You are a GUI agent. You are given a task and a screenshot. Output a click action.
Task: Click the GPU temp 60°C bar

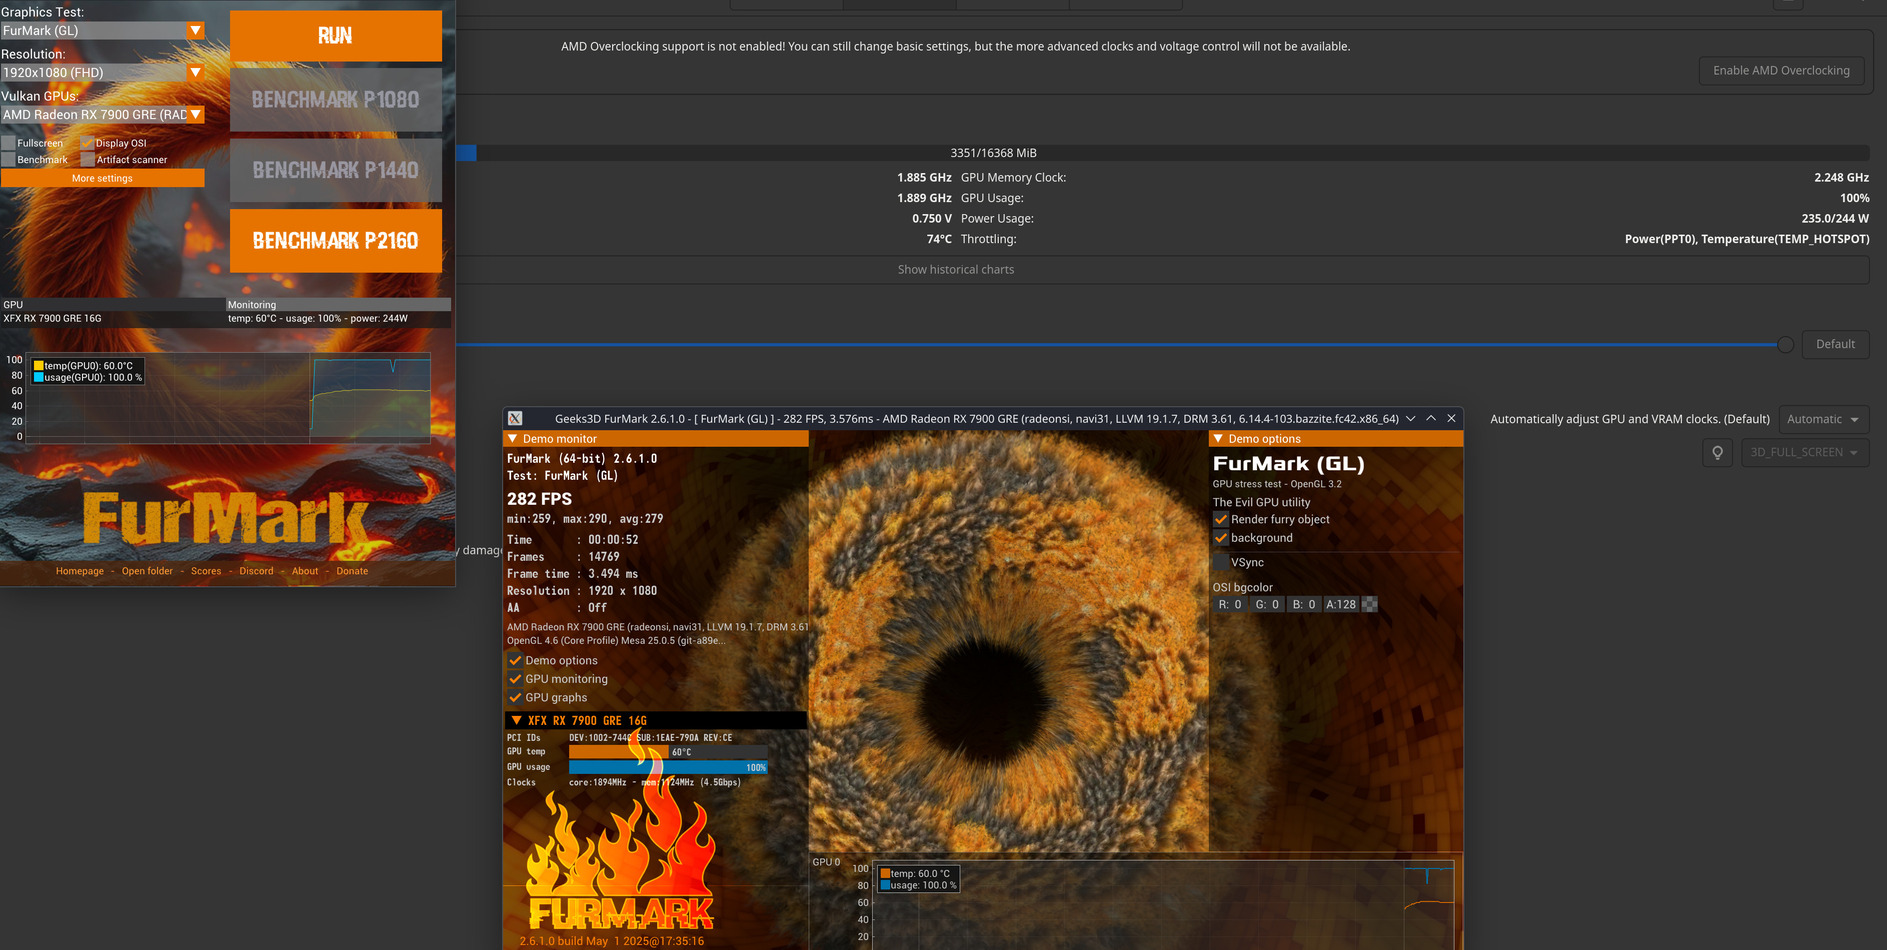tap(668, 752)
